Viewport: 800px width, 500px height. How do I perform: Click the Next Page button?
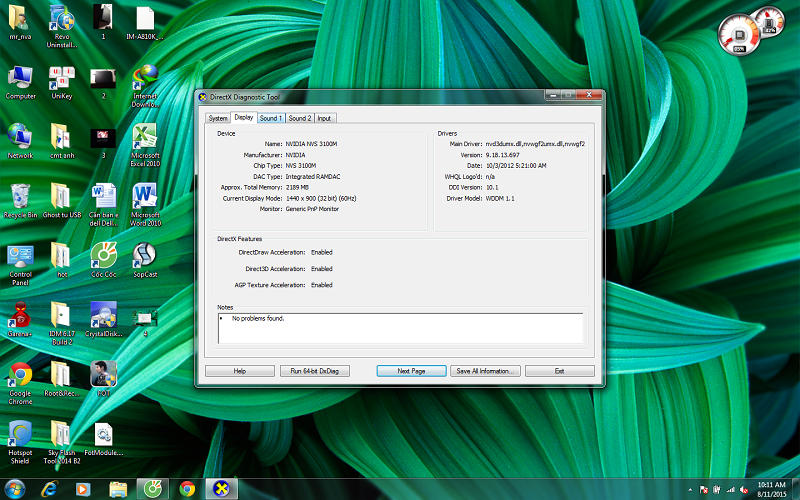tap(411, 371)
